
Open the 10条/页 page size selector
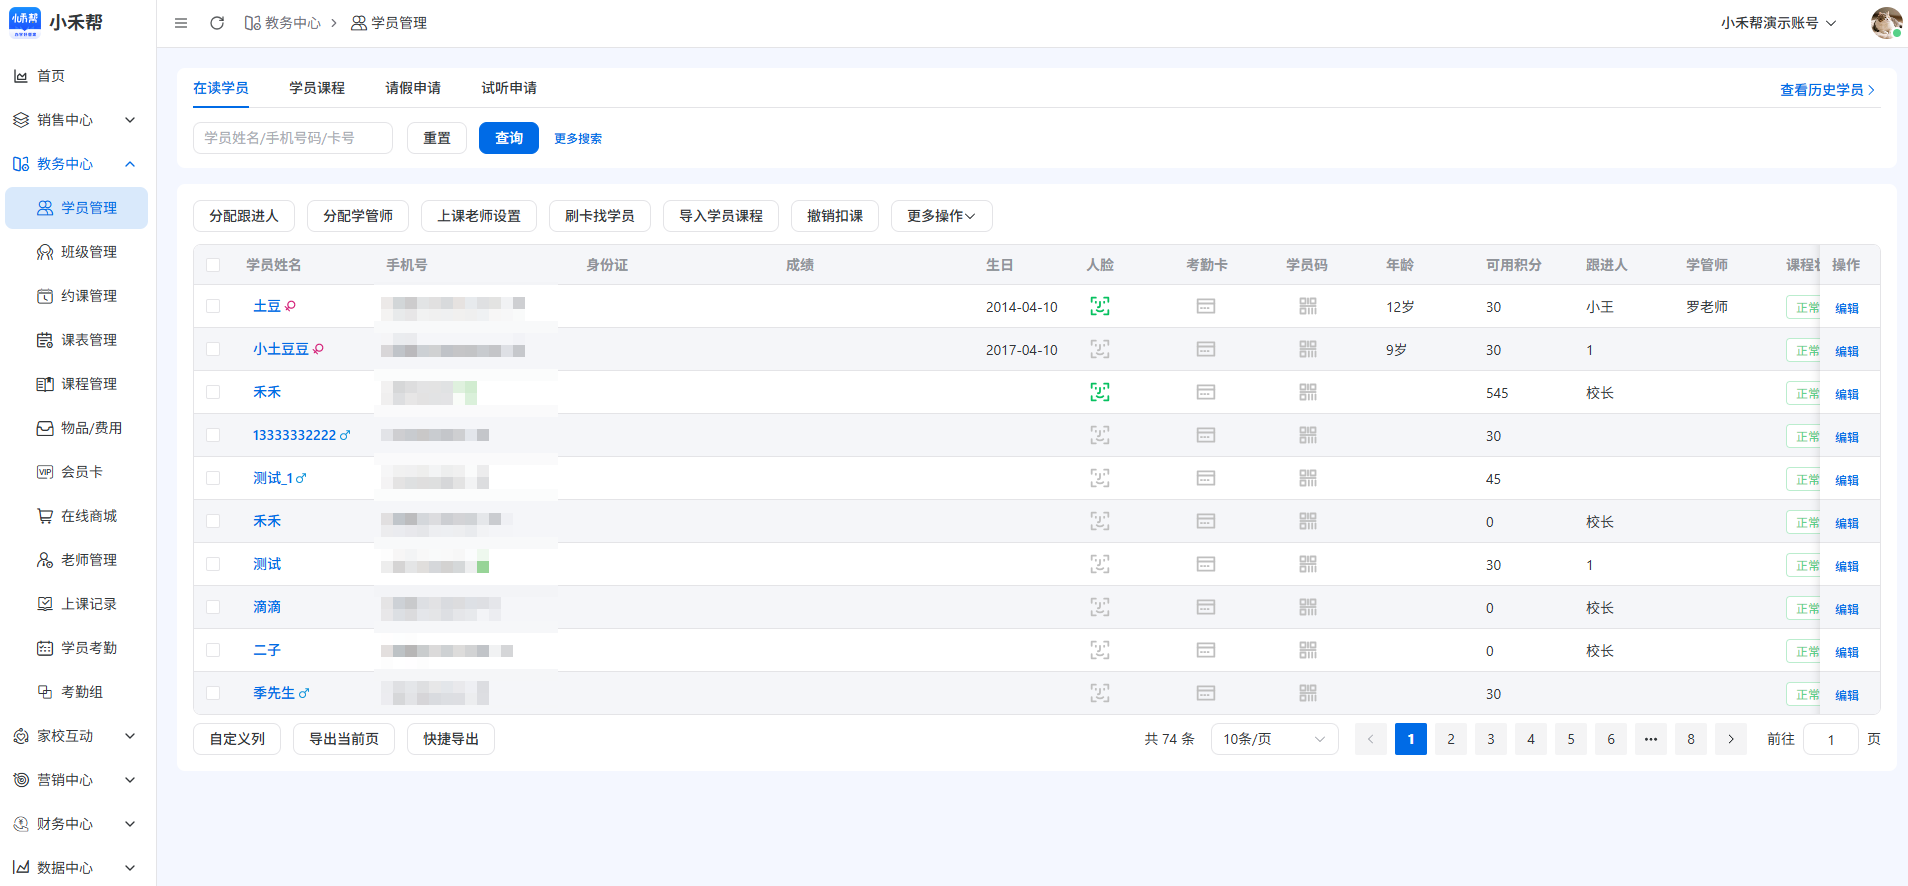(1273, 739)
